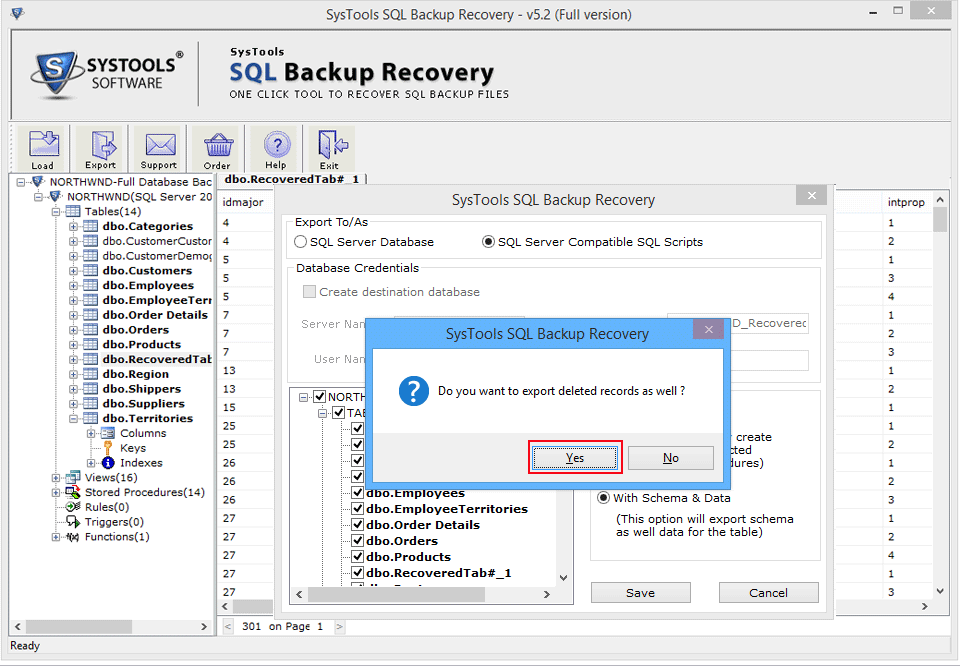Click the Views(16) node icon
The width and height of the screenshot is (960, 666).
pos(73,477)
